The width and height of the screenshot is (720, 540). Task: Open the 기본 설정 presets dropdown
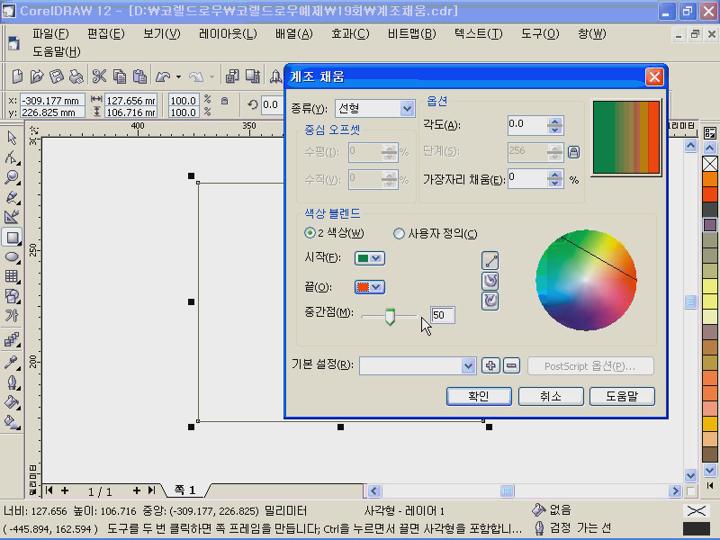[468, 366]
